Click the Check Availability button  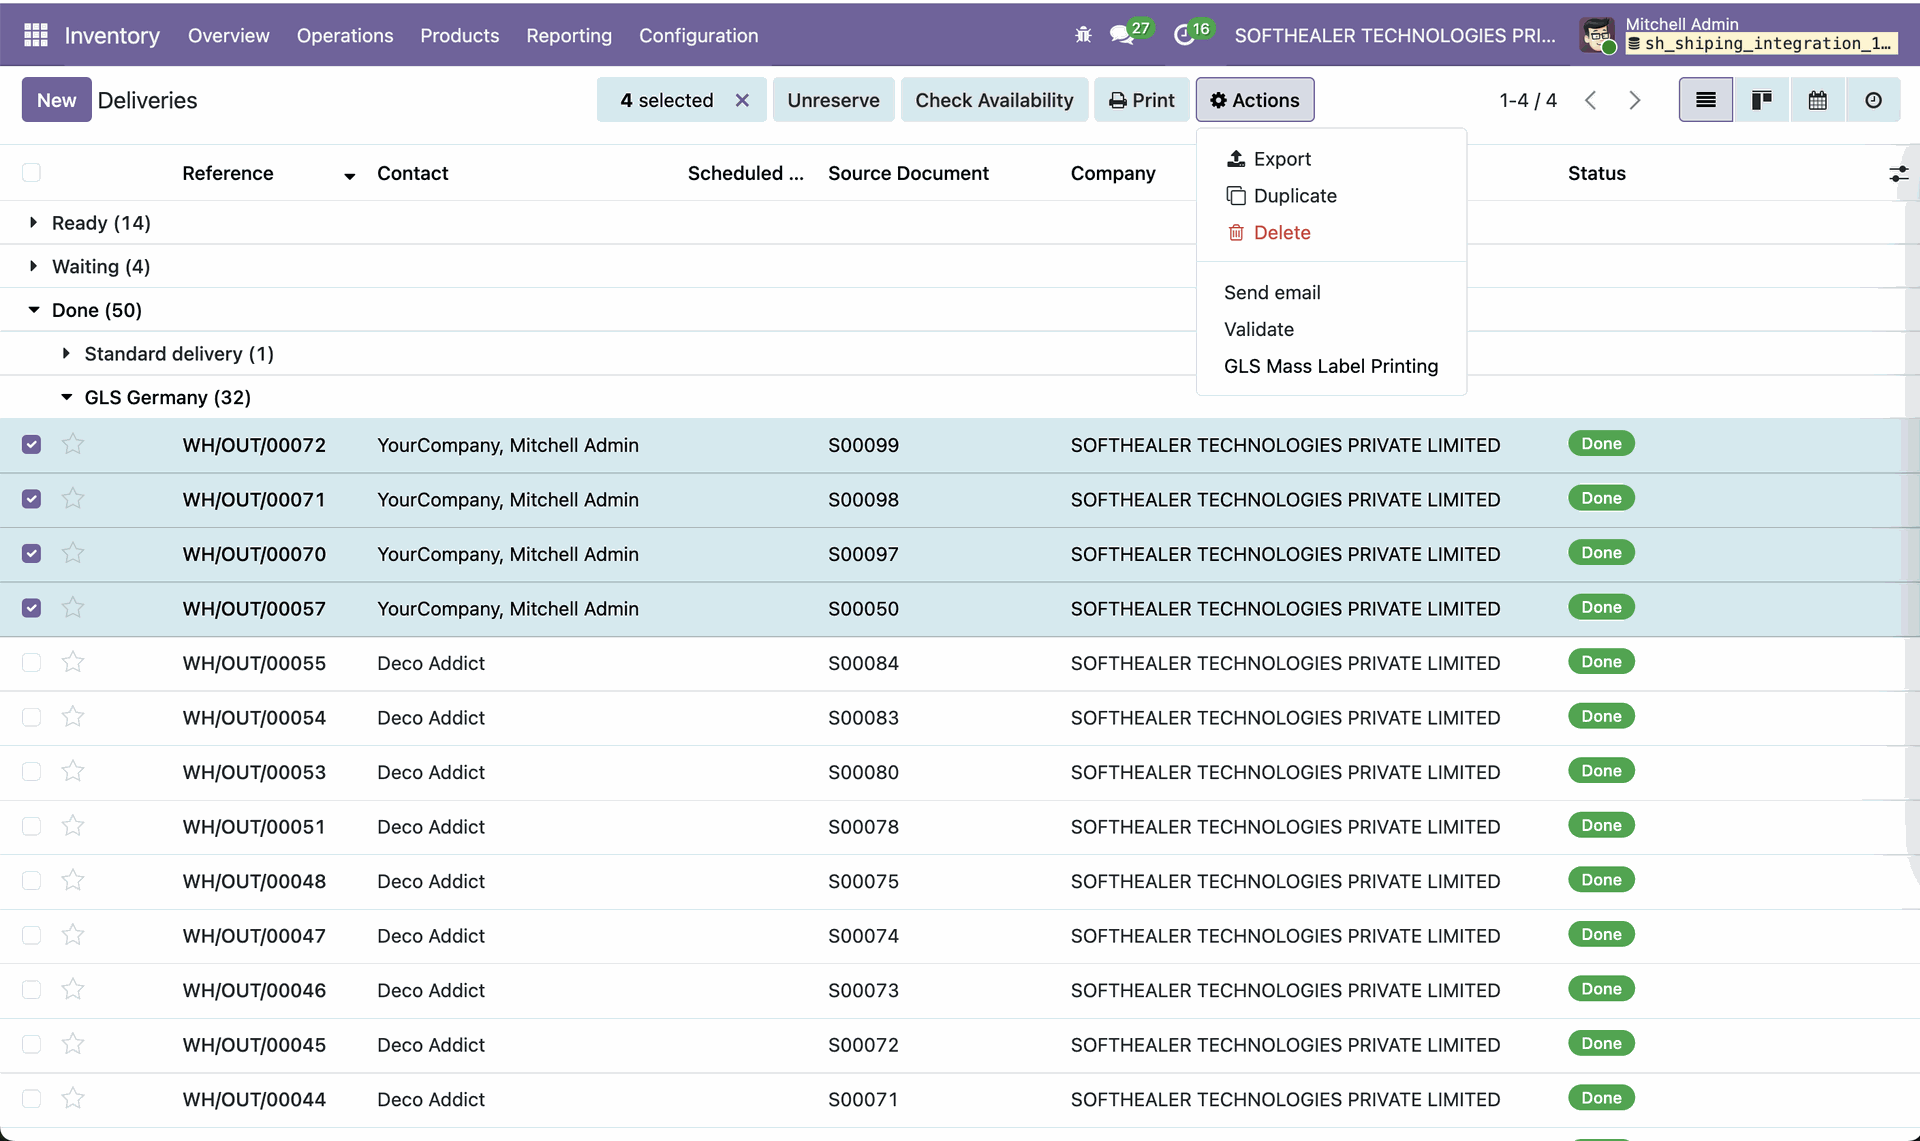coord(993,100)
